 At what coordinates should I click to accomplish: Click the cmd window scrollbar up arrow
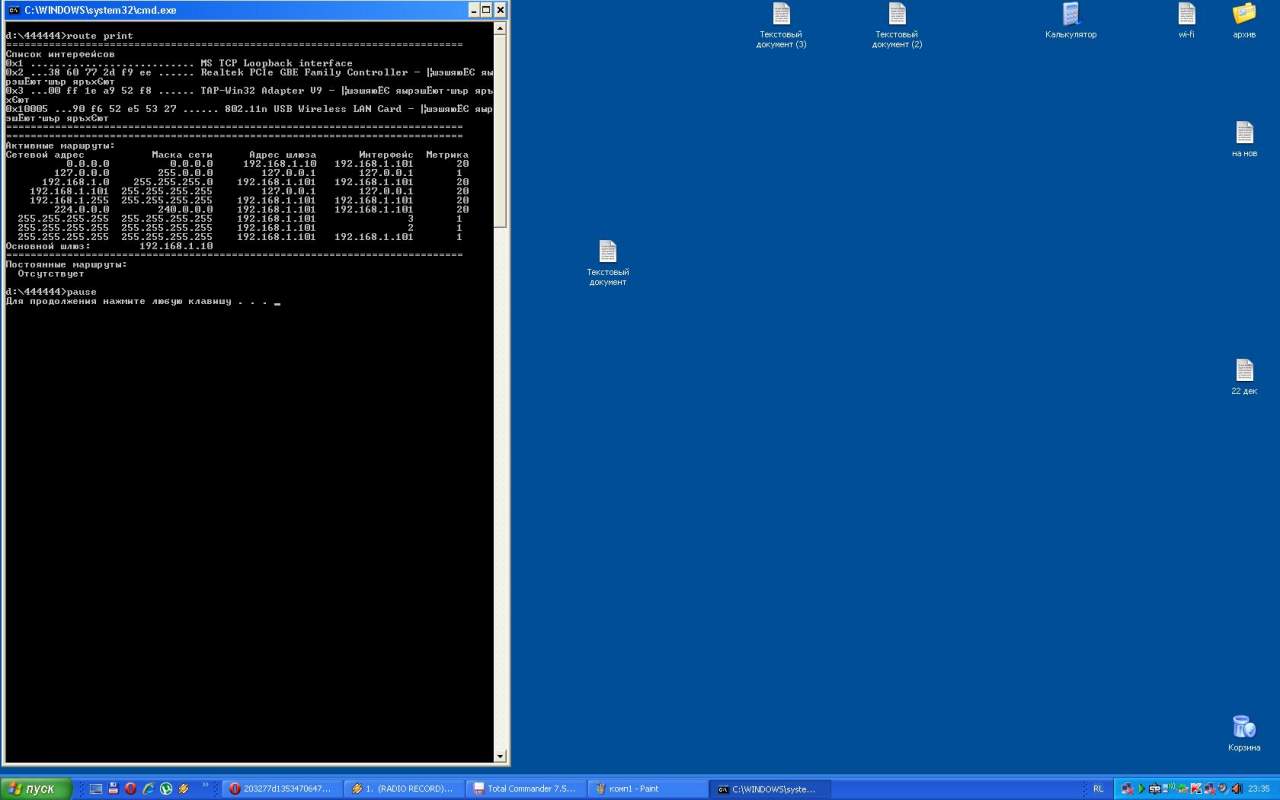click(x=501, y=29)
